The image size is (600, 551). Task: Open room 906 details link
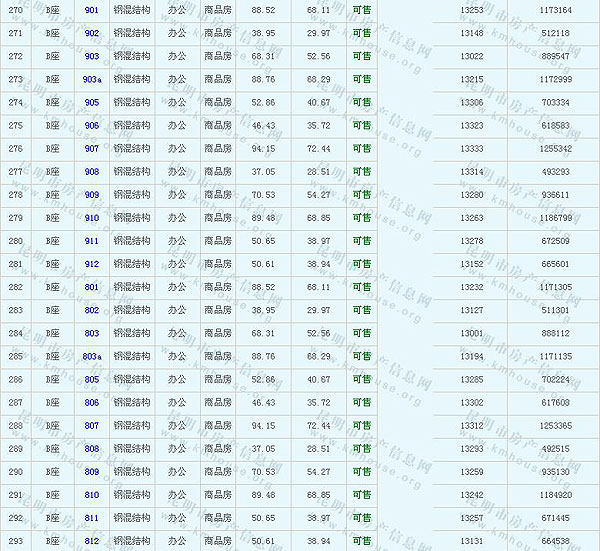[x=92, y=125]
